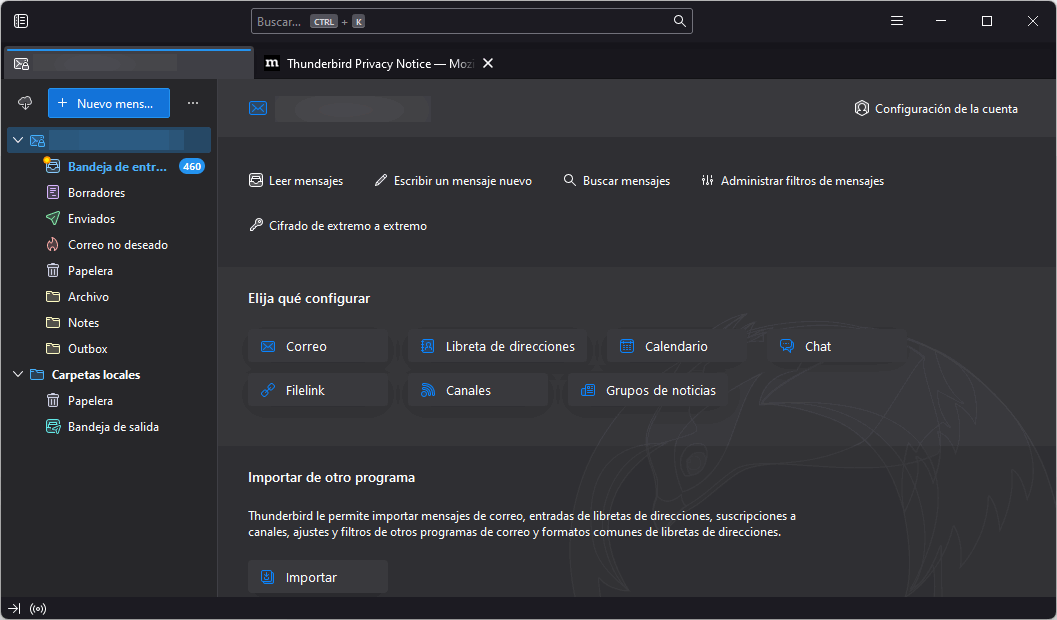The height and width of the screenshot is (620, 1057).
Task: Click the get messages cloud icon
Action: [x=25, y=103]
